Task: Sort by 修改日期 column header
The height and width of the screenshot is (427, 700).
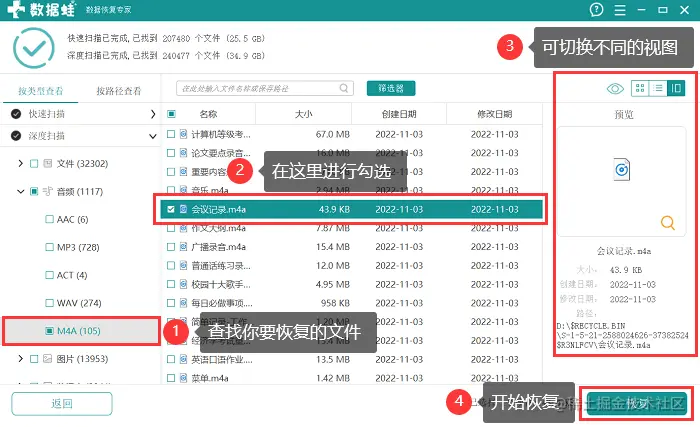Action: tap(494, 114)
